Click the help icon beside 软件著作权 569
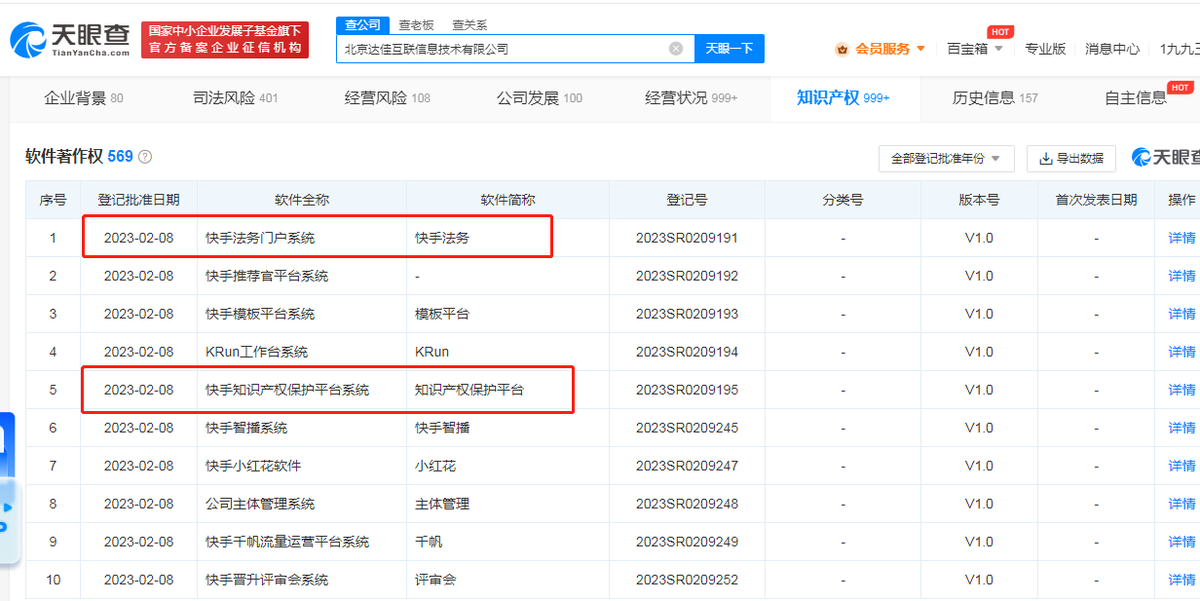The image size is (1200, 601). (145, 157)
